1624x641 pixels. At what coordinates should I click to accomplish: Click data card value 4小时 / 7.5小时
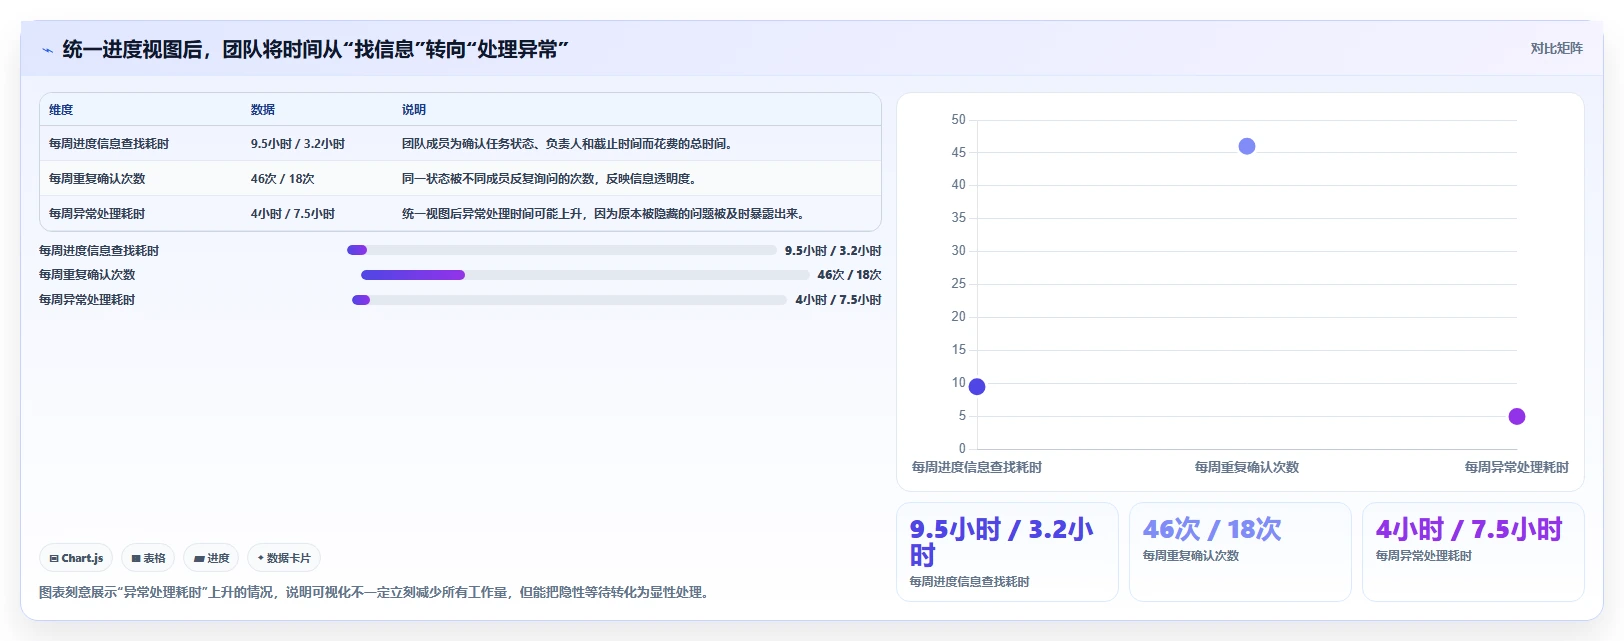[x=1469, y=529]
